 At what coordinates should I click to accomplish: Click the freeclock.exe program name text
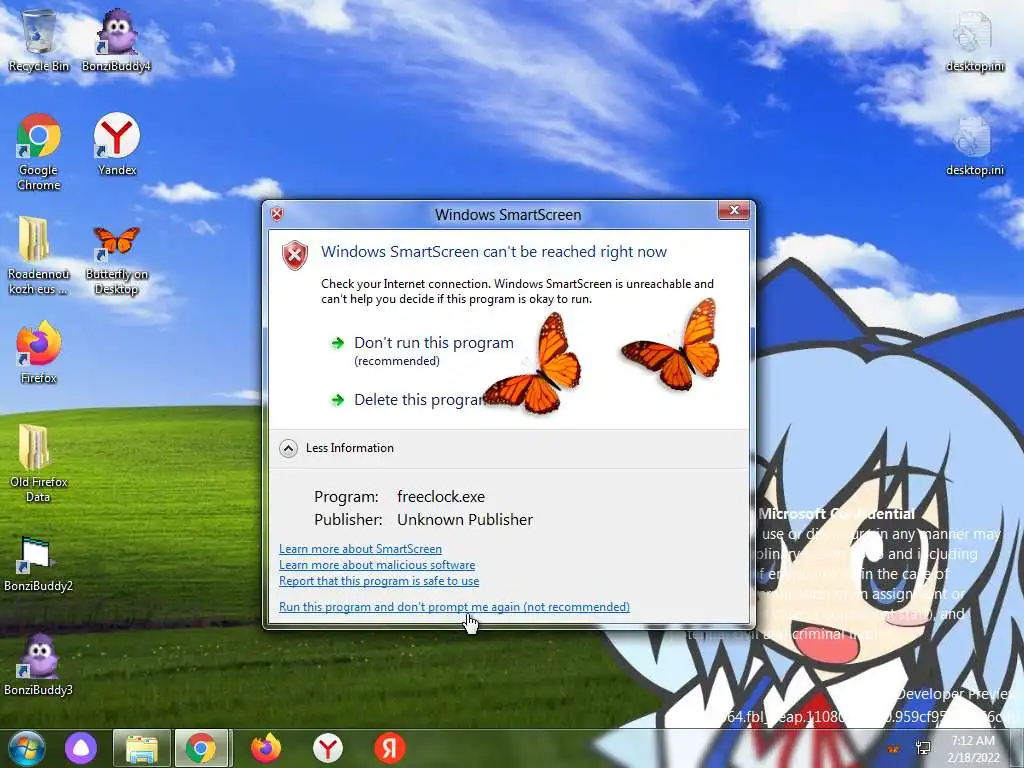[x=441, y=496]
